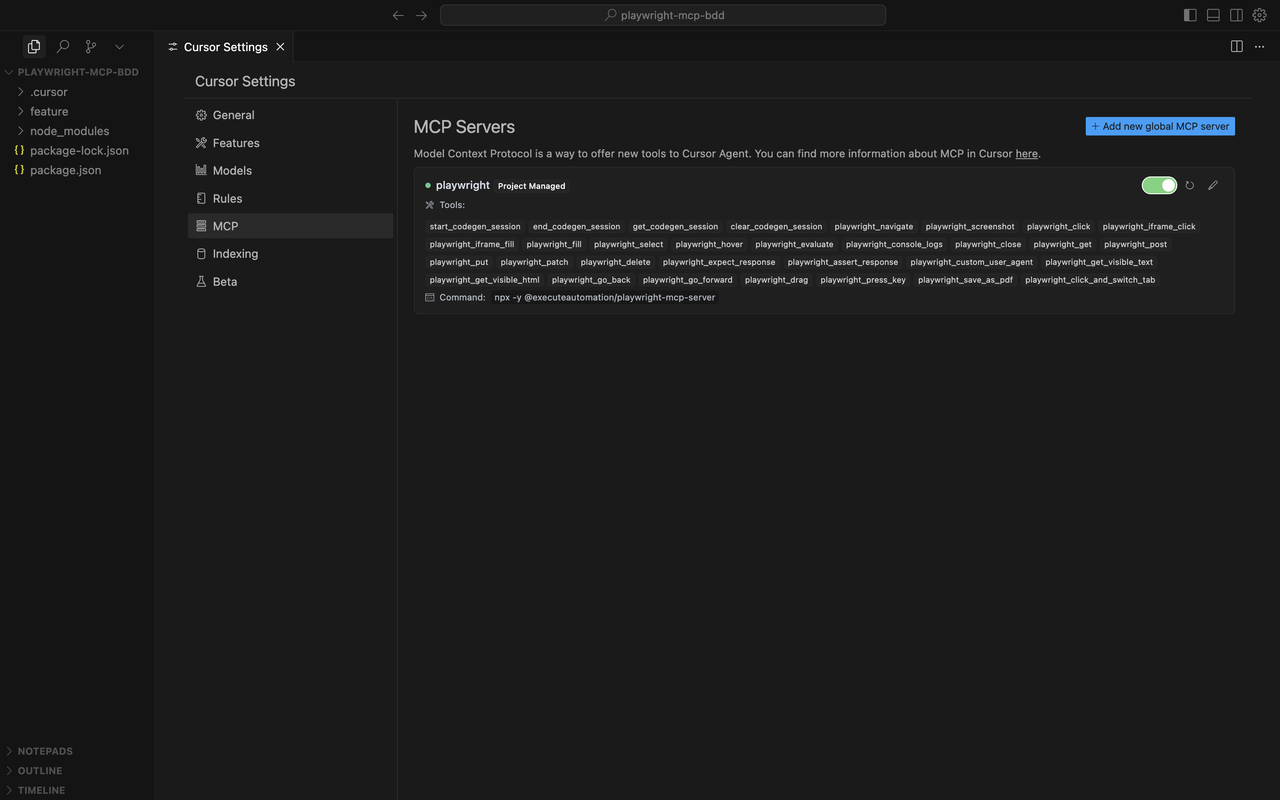Open Indexing settings section
This screenshot has width=1280, height=800.
(x=290, y=253)
